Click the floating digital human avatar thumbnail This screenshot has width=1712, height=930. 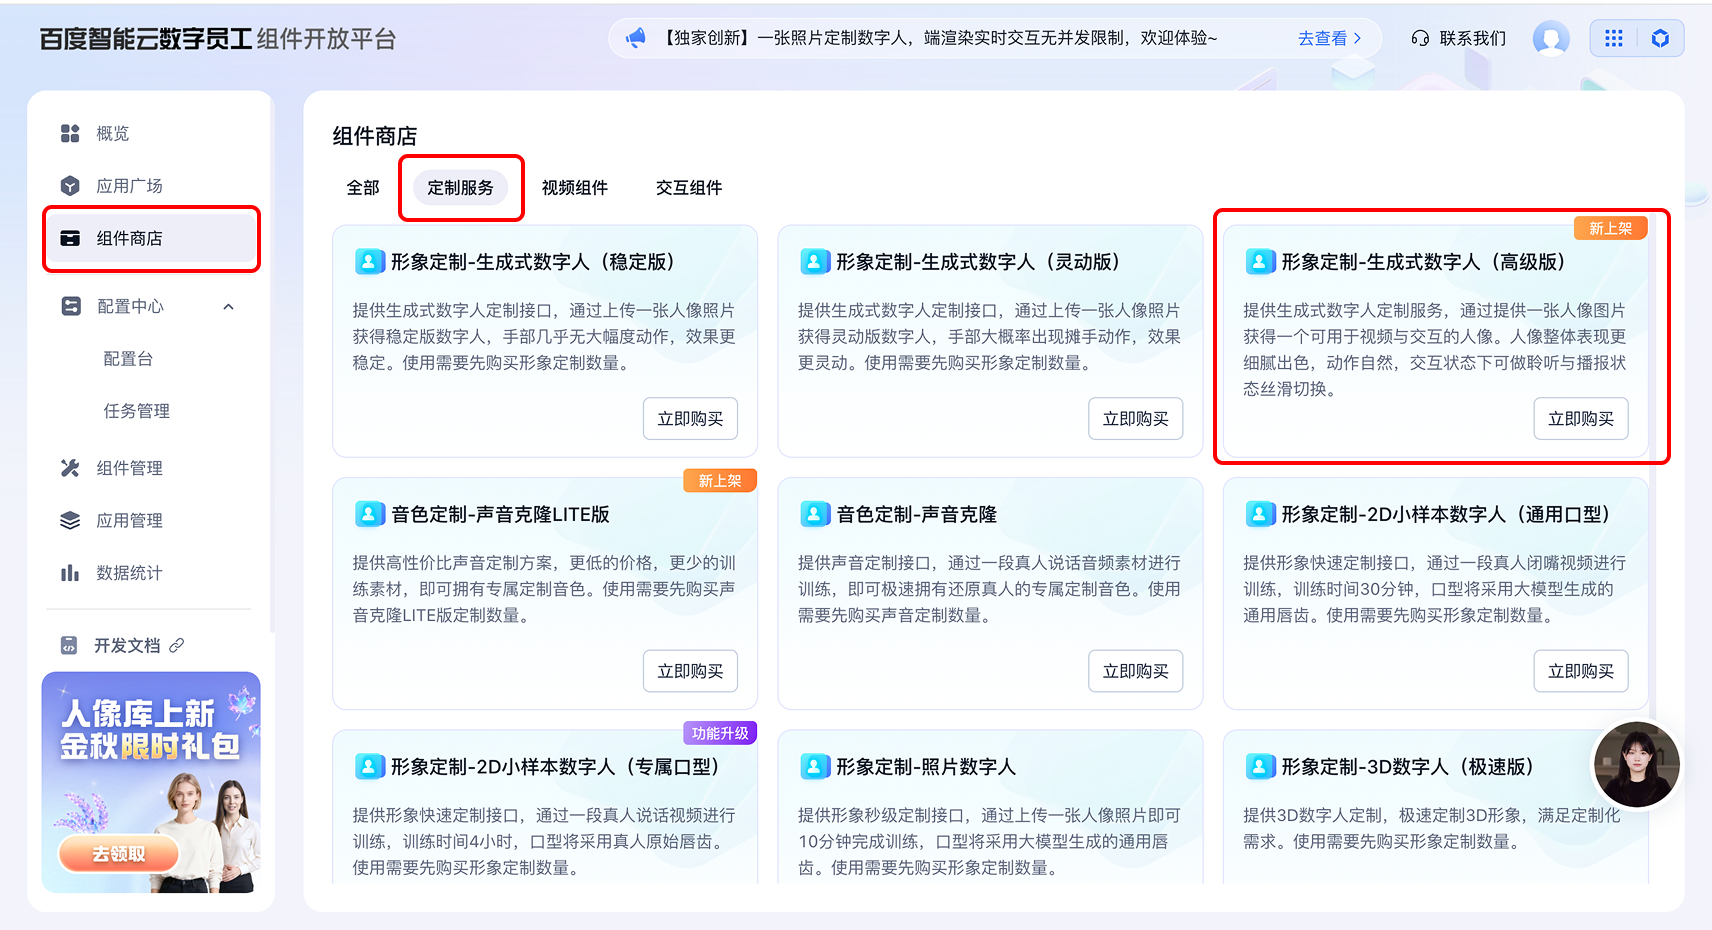[1636, 765]
